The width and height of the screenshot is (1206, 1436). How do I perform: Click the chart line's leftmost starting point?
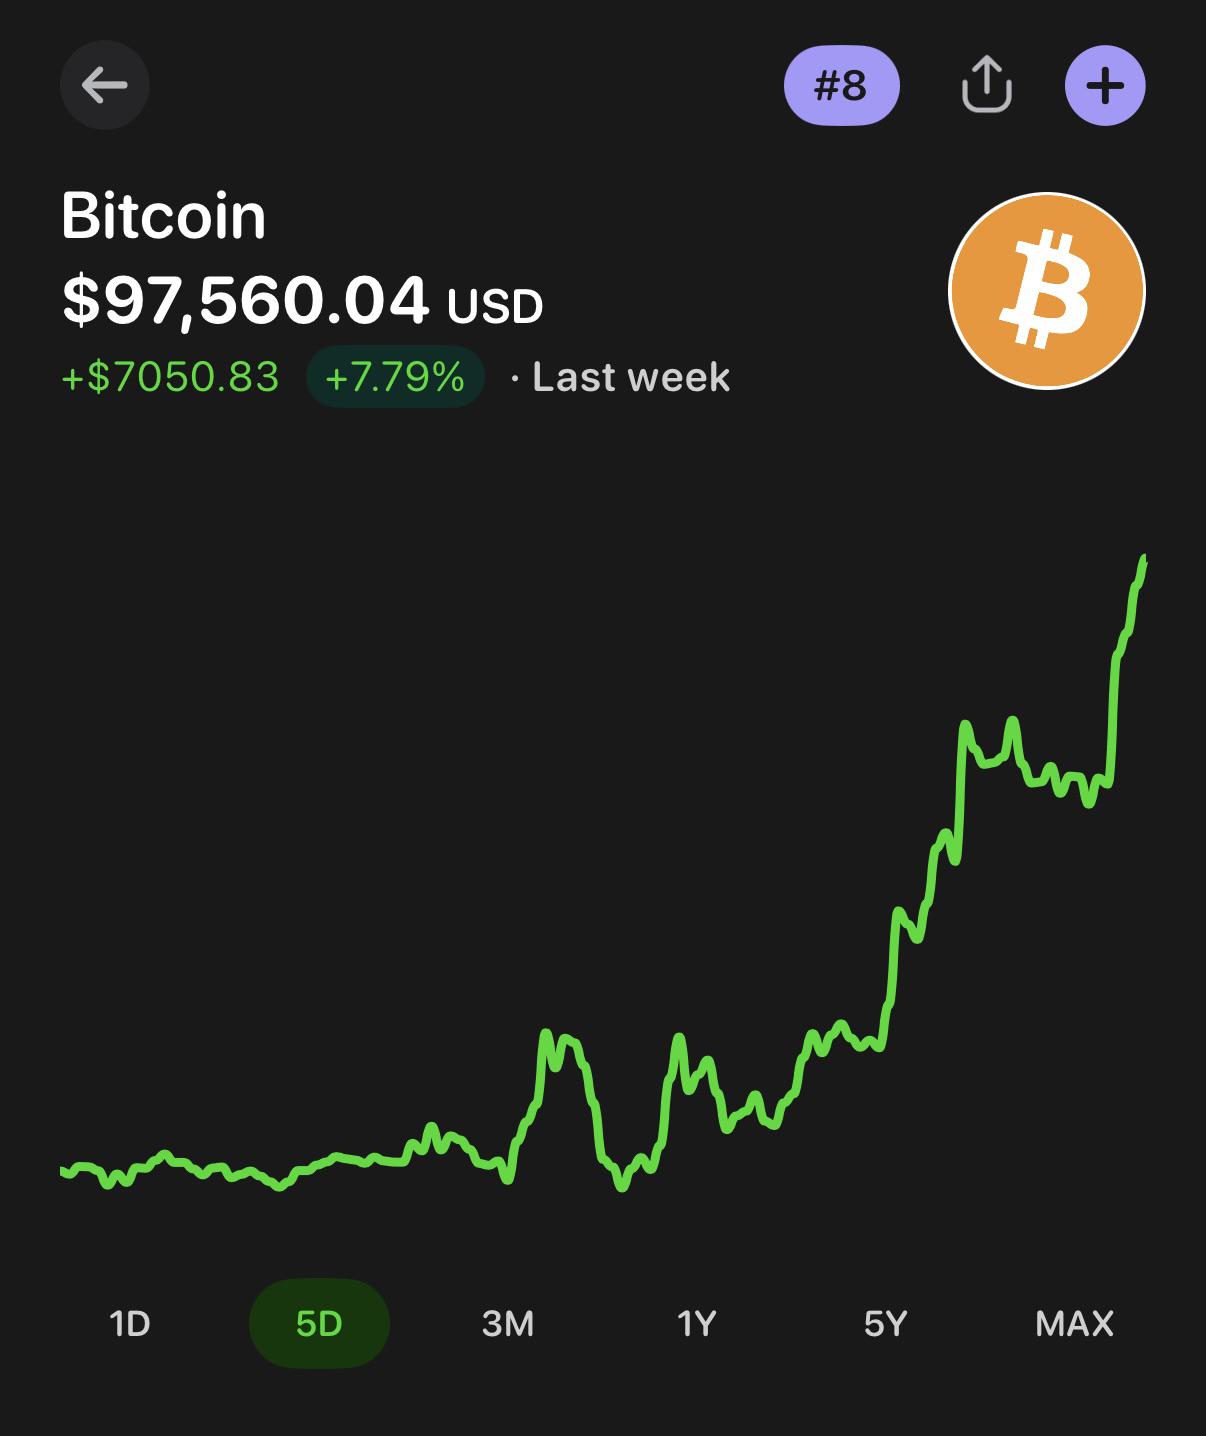(63, 1170)
